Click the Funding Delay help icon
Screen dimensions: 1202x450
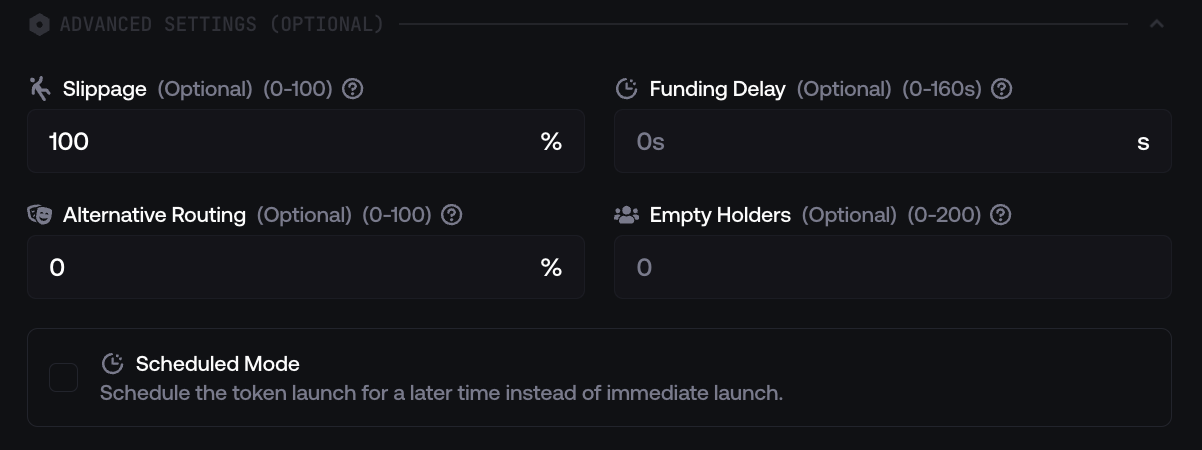[x=1001, y=89]
